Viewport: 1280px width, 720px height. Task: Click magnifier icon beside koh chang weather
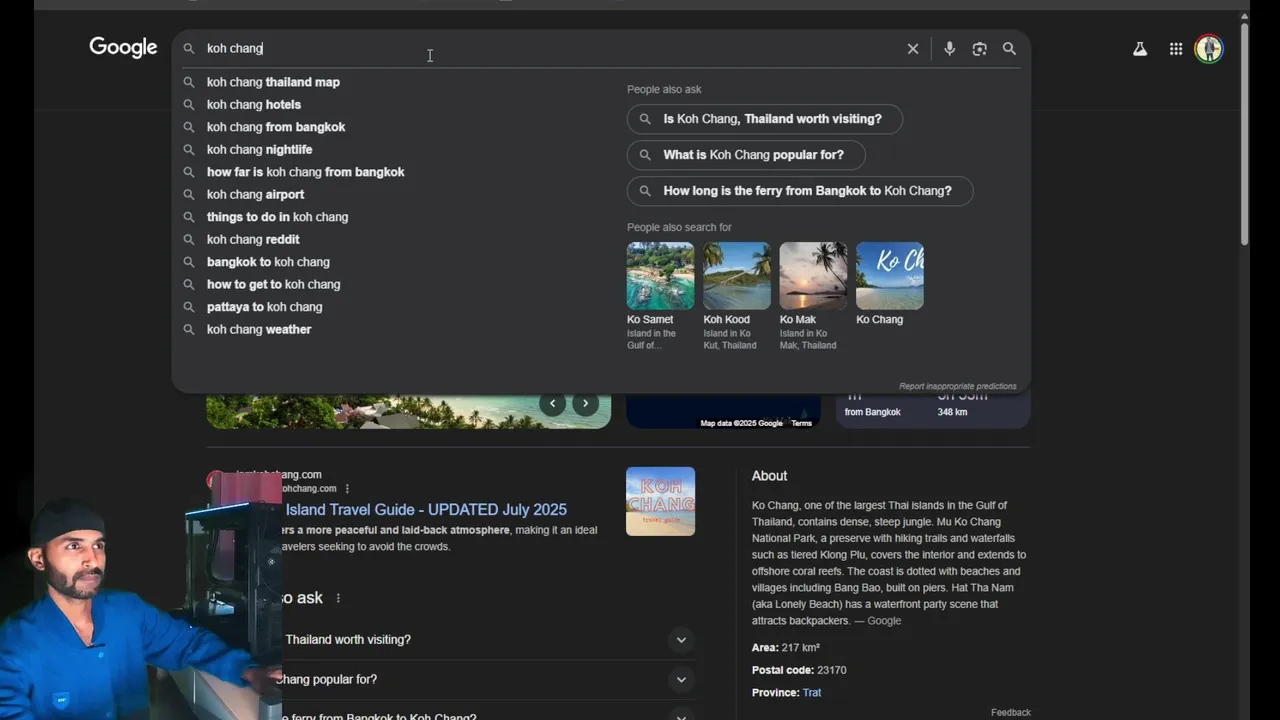(x=189, y=329)
